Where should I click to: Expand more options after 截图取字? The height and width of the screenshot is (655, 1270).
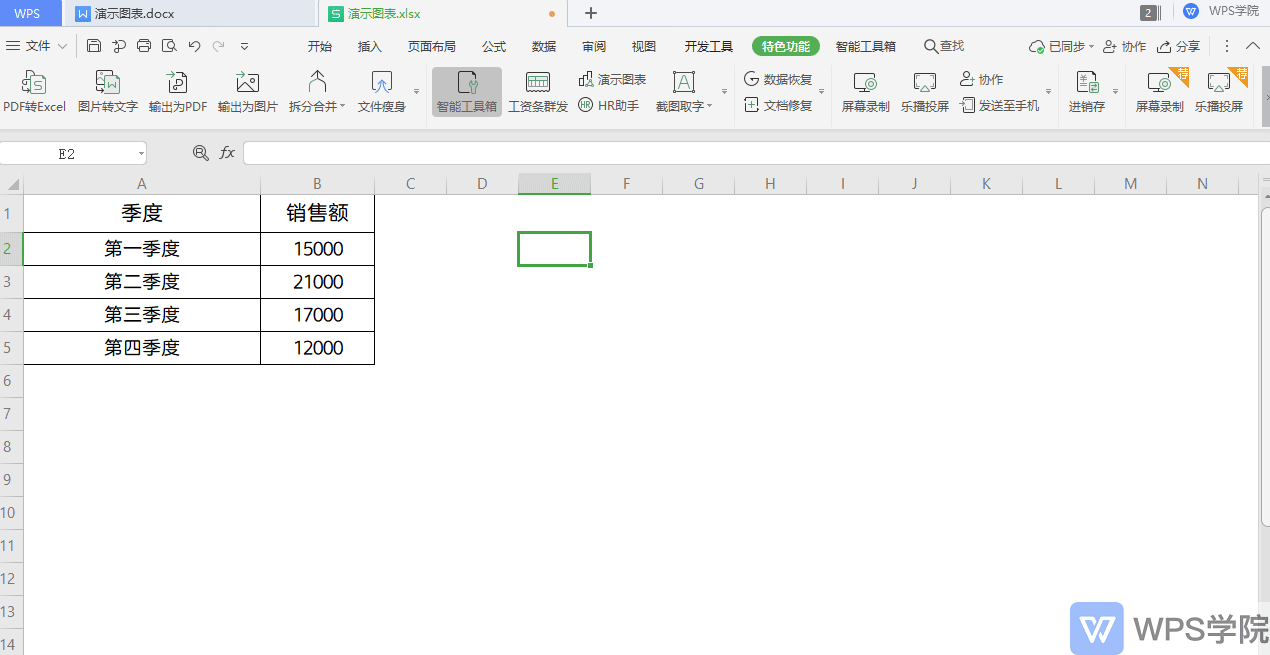[725, 92]
